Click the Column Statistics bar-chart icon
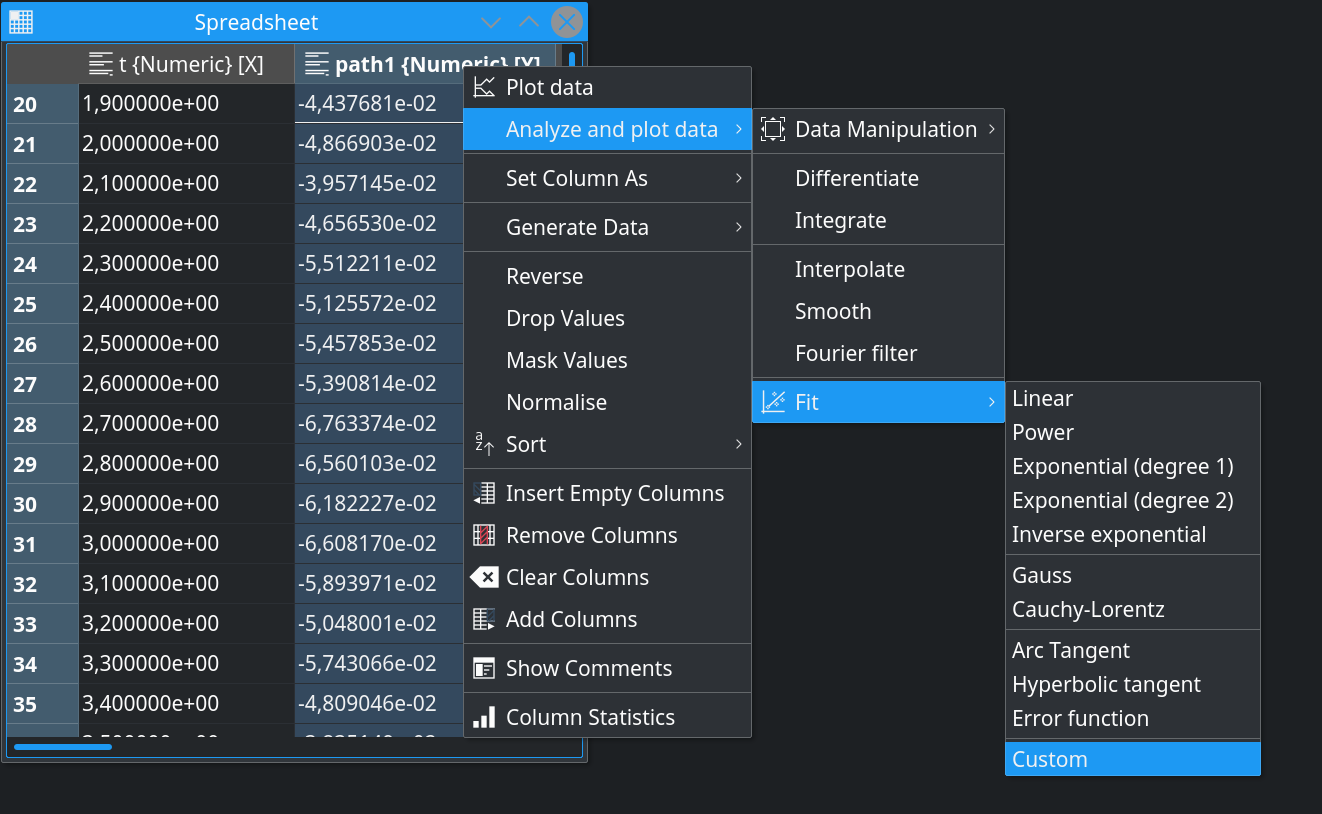Viewport: 1322px width, 814px height. pyautogui.click(x=484, y=716)
